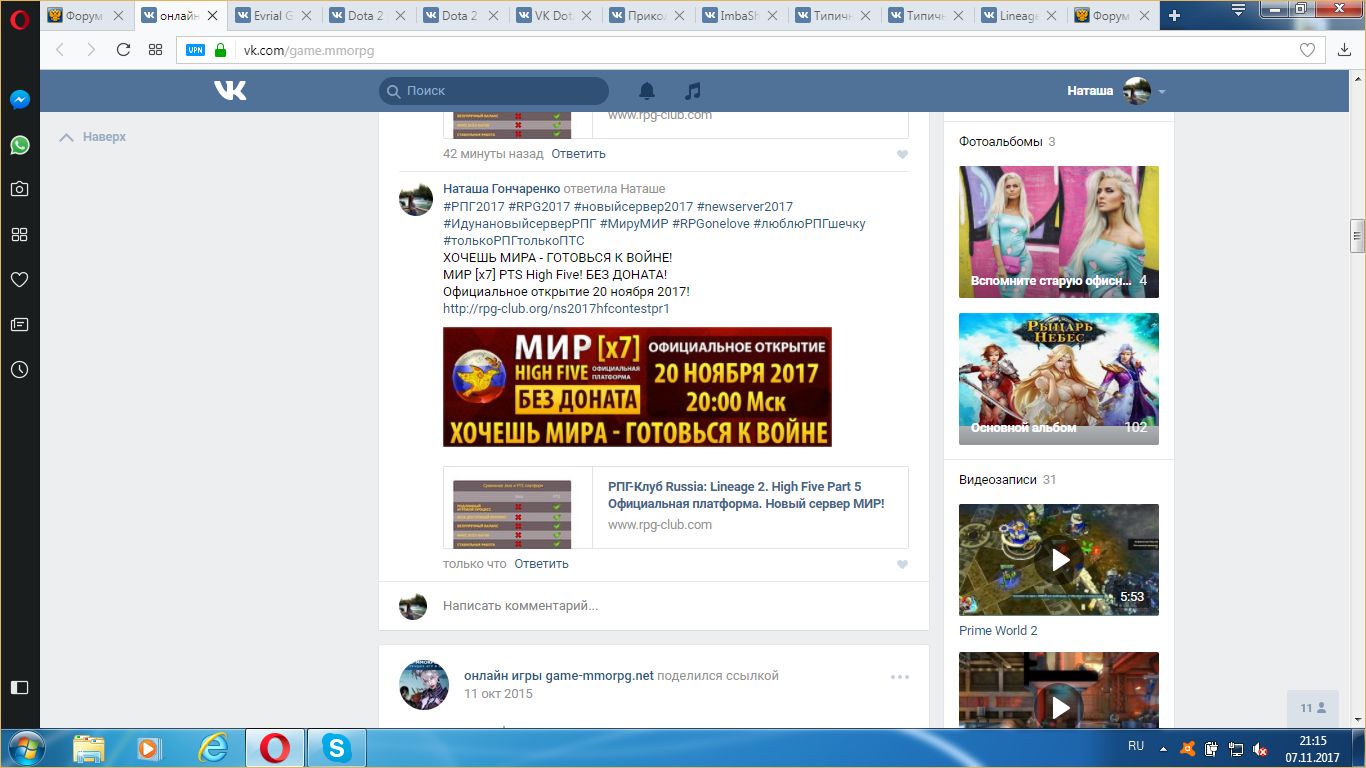Open the Основной альбом thumbnail
This screenshot has height=768, width=1366.
point(1059,379)
